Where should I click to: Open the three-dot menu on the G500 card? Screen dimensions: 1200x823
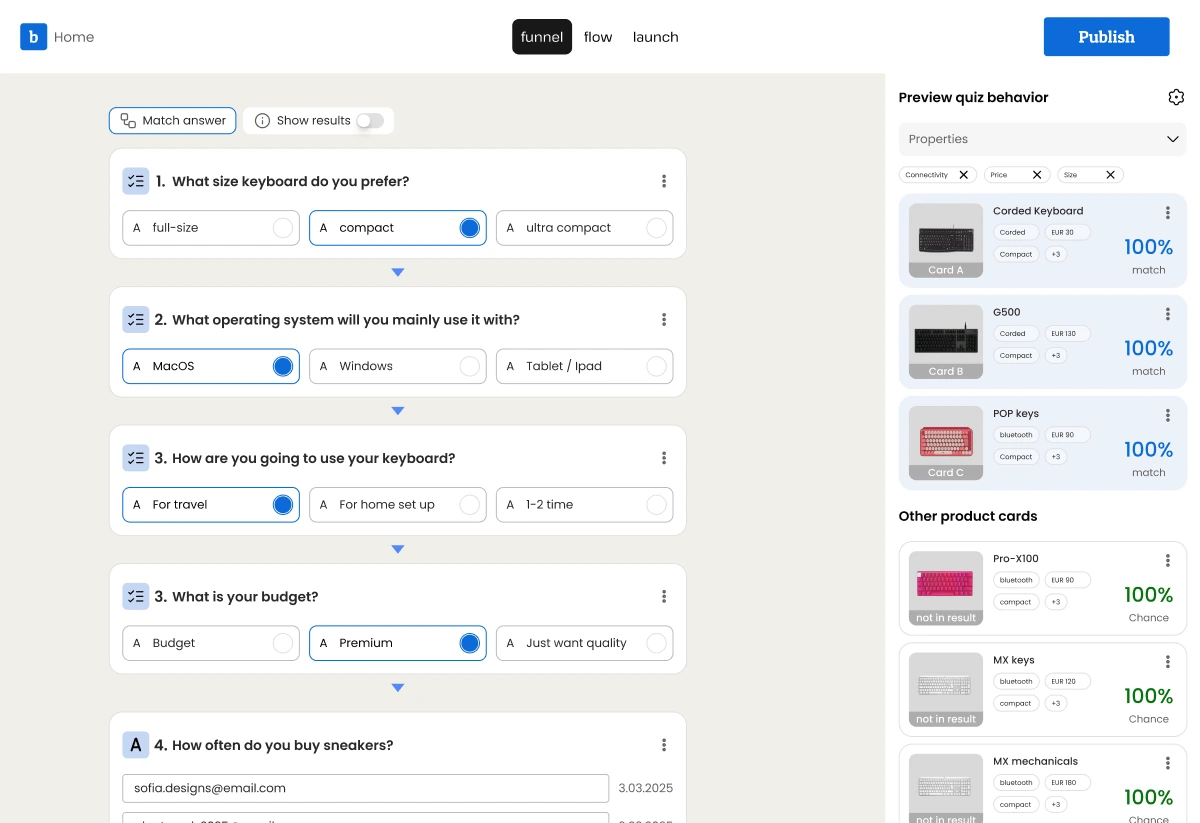click(1167, 313)
